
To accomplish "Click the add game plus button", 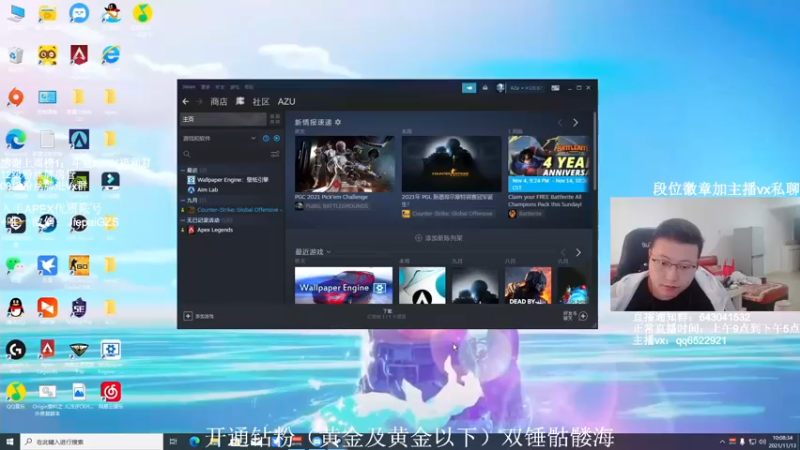I will pos(188,316).
